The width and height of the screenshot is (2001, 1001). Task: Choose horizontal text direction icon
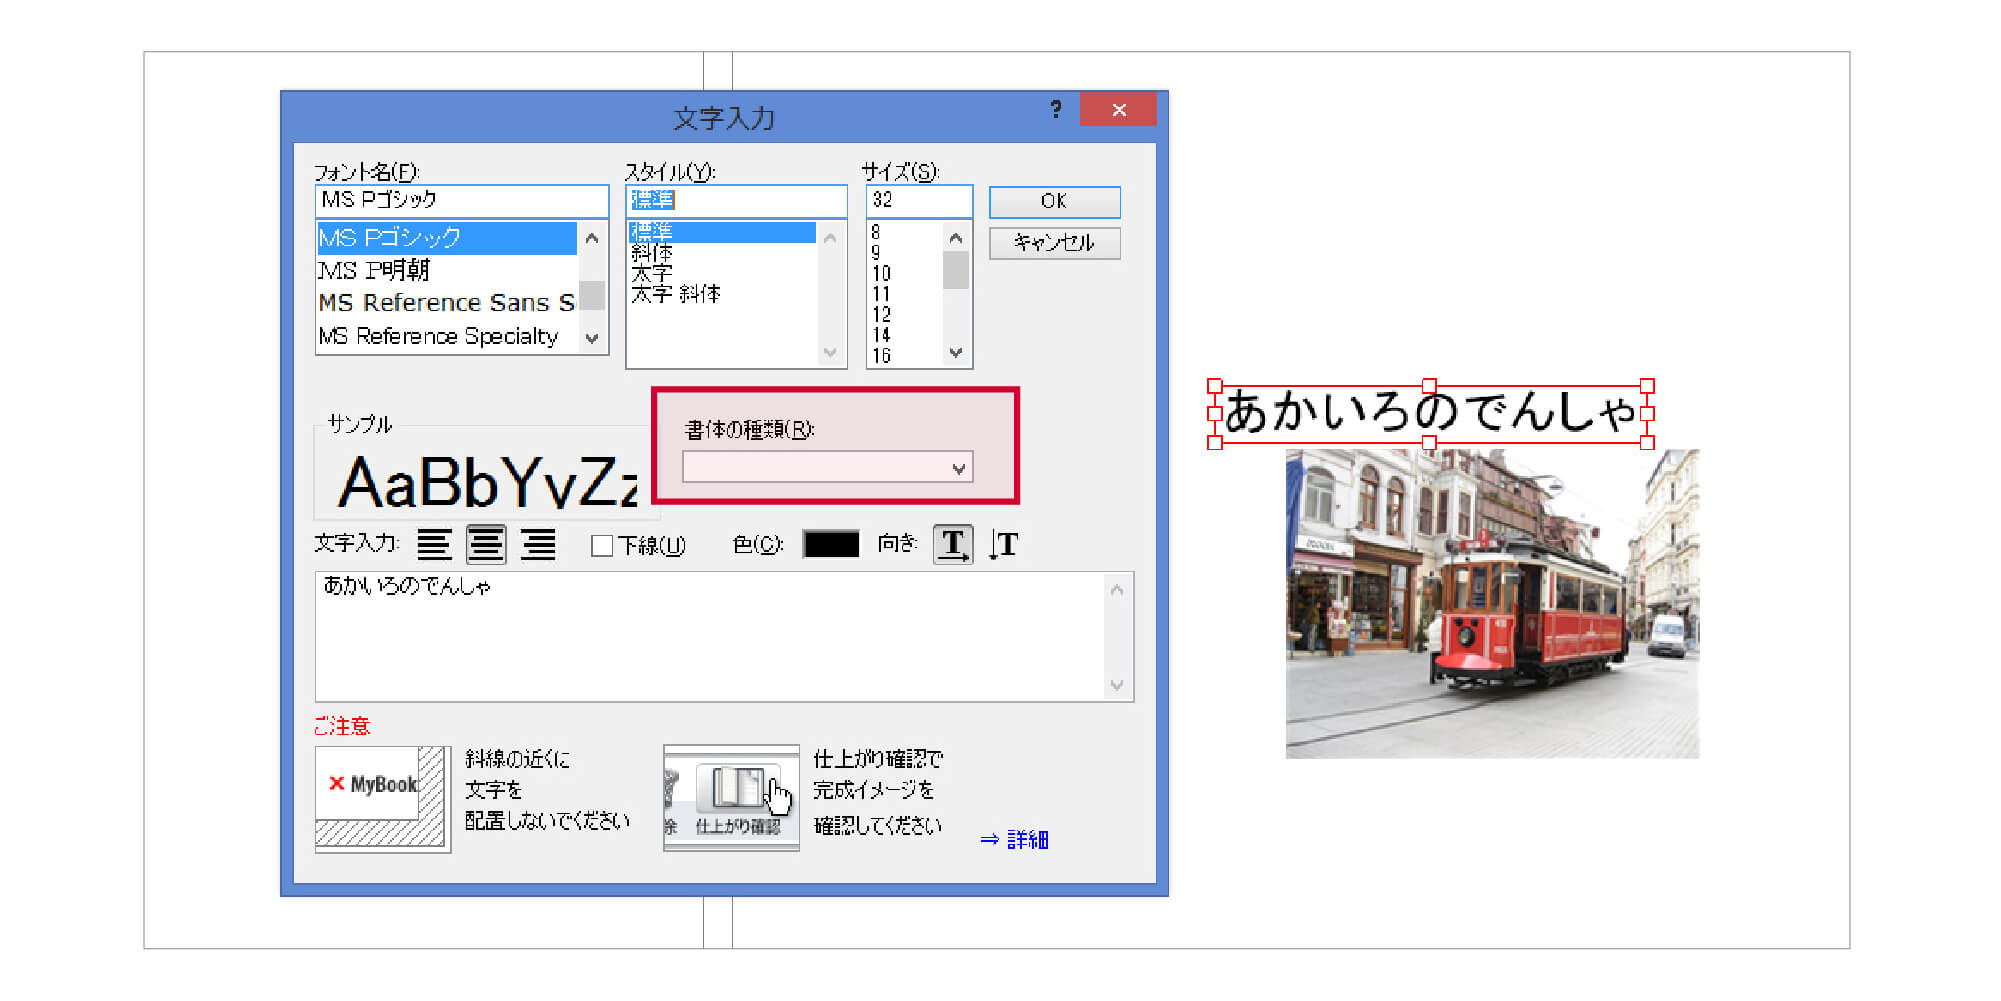click(953, 545)
